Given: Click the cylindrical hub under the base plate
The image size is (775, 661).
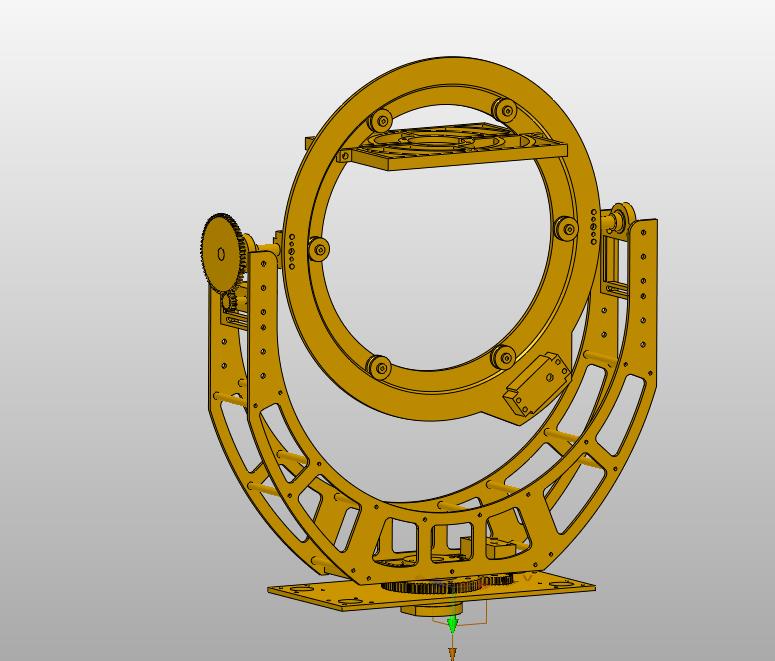Looking at the screenshot, I should coord(430,611).
